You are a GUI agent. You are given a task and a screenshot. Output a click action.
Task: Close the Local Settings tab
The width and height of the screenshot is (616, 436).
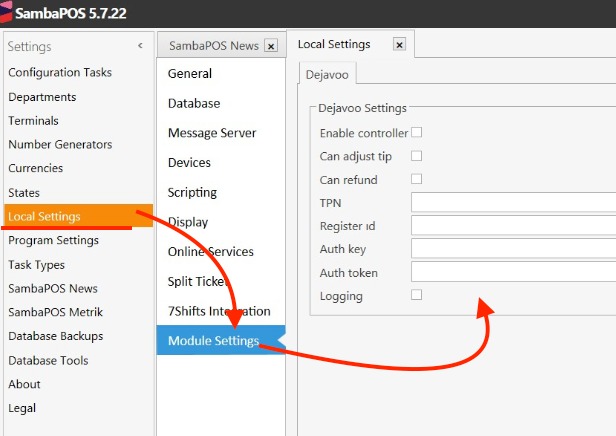click(399, 45)
